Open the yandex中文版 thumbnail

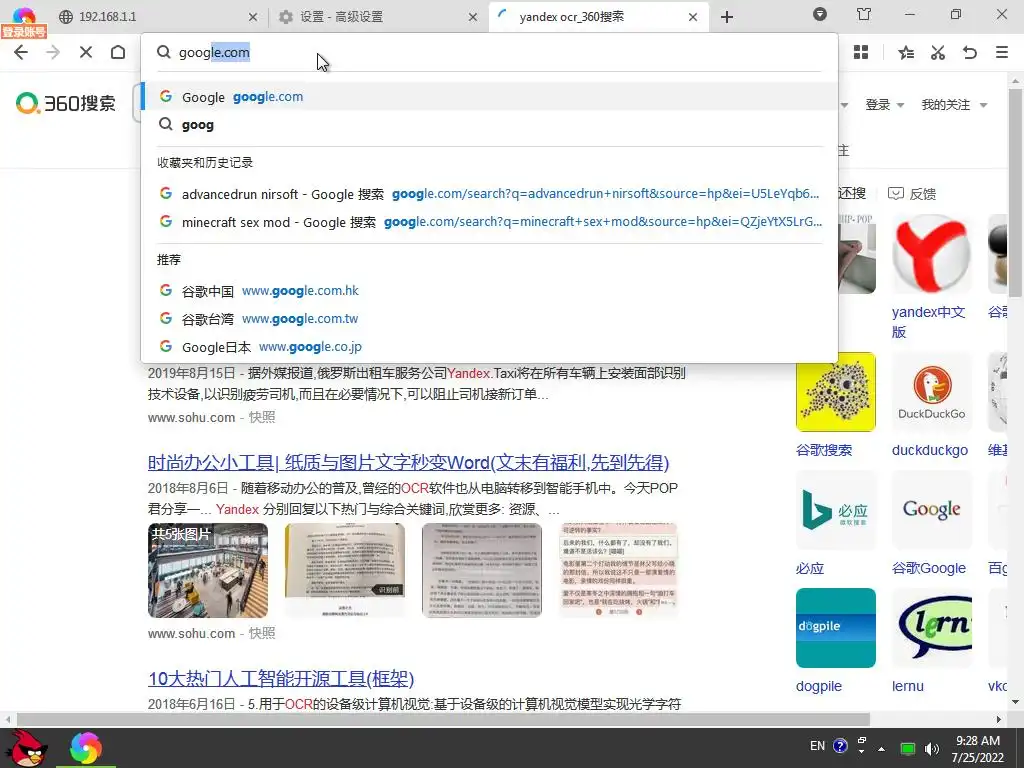click(x=931, y=253)
